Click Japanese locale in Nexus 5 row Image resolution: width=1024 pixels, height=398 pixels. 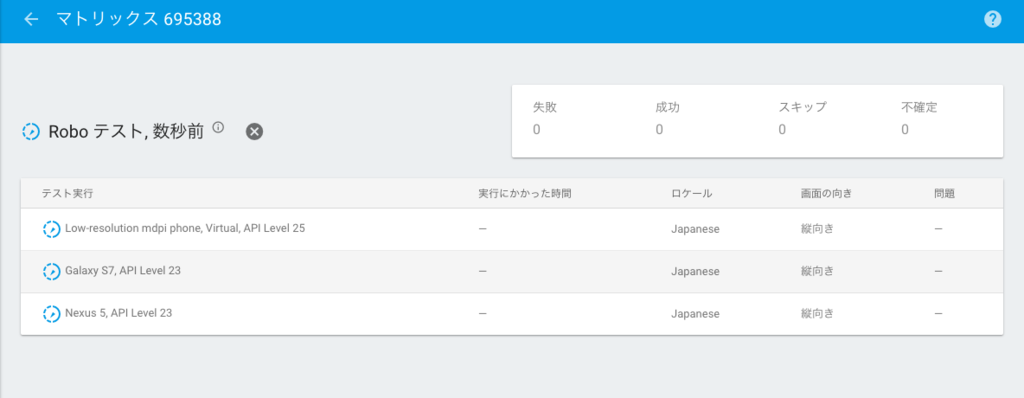696,314
